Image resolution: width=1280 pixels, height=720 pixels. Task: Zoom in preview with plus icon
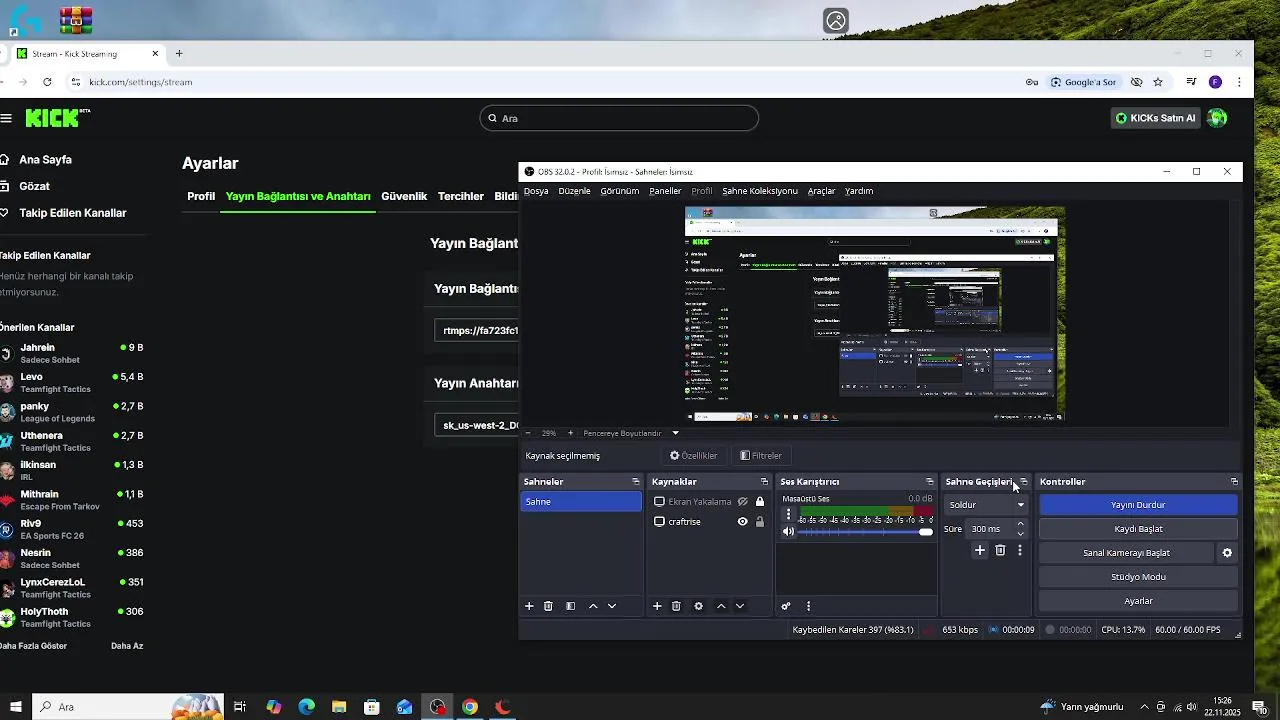(x=570, y=433)
